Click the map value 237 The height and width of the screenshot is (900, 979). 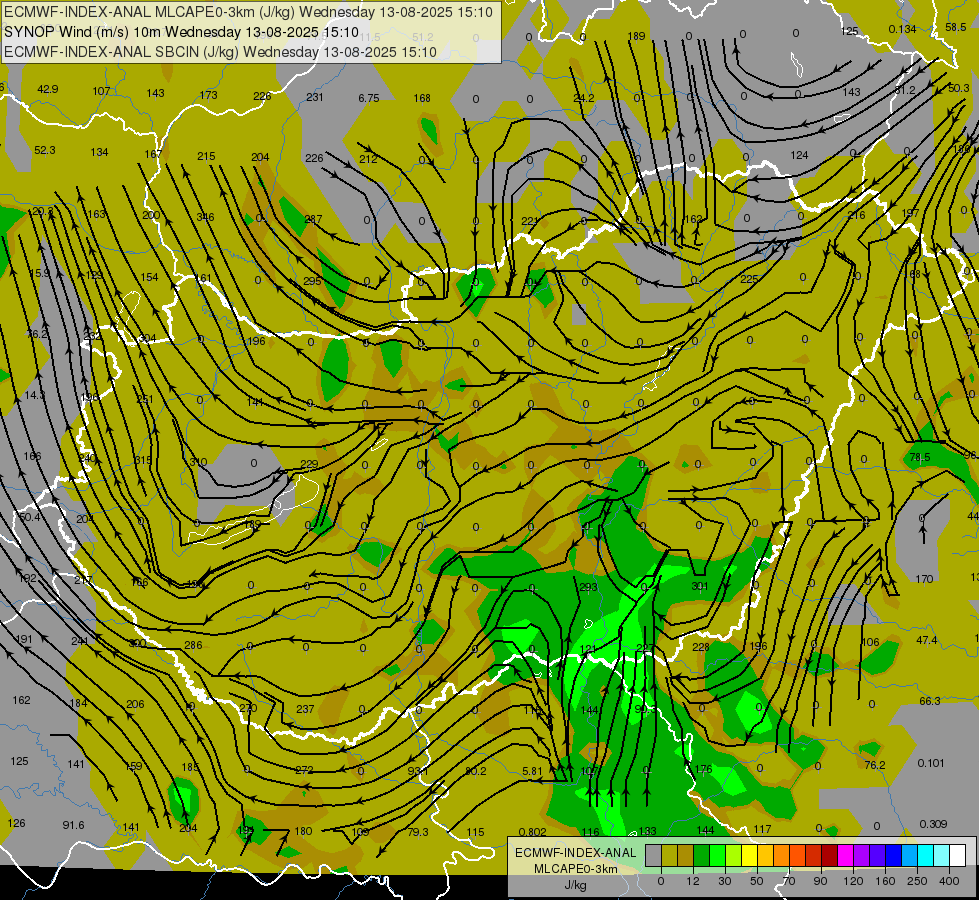click(x=305, y=709)
